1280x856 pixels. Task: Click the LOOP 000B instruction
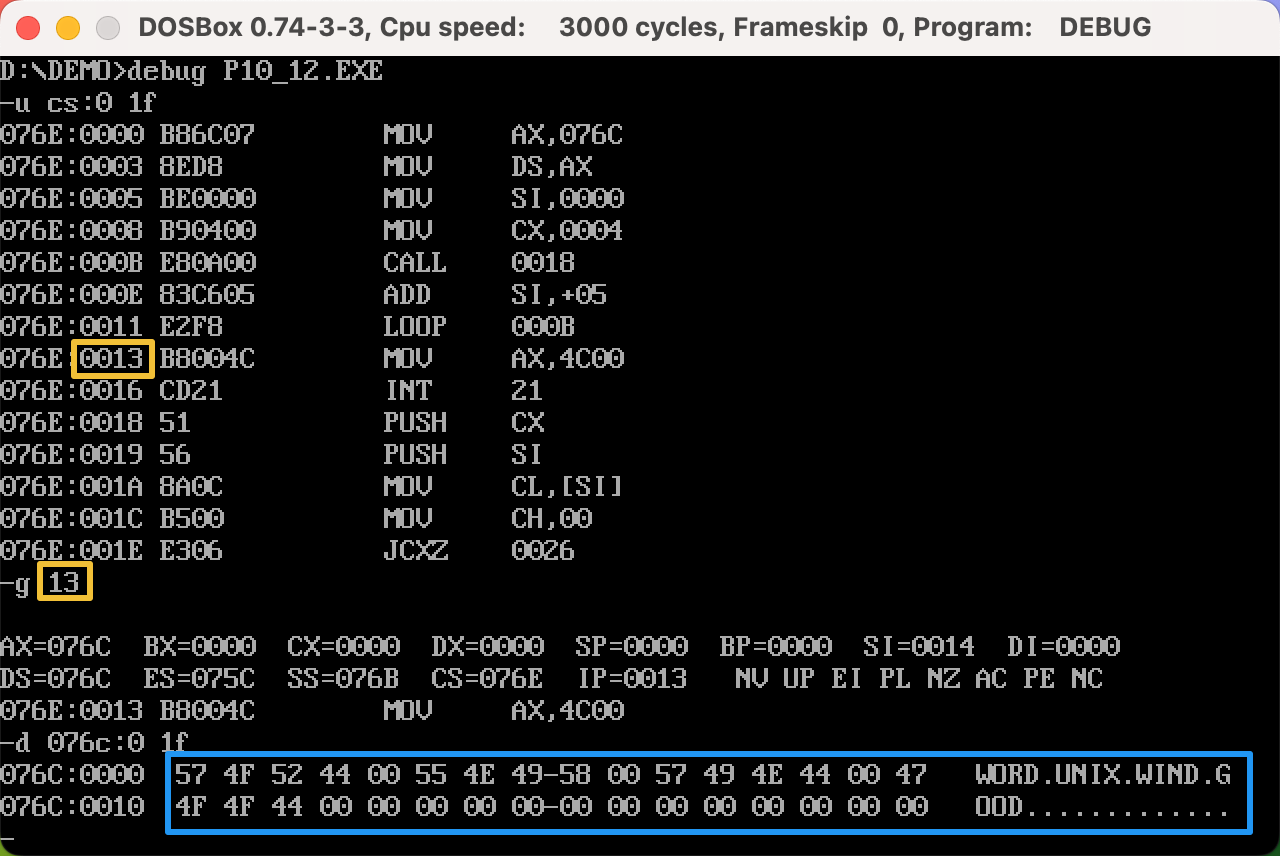click(478, 326)
